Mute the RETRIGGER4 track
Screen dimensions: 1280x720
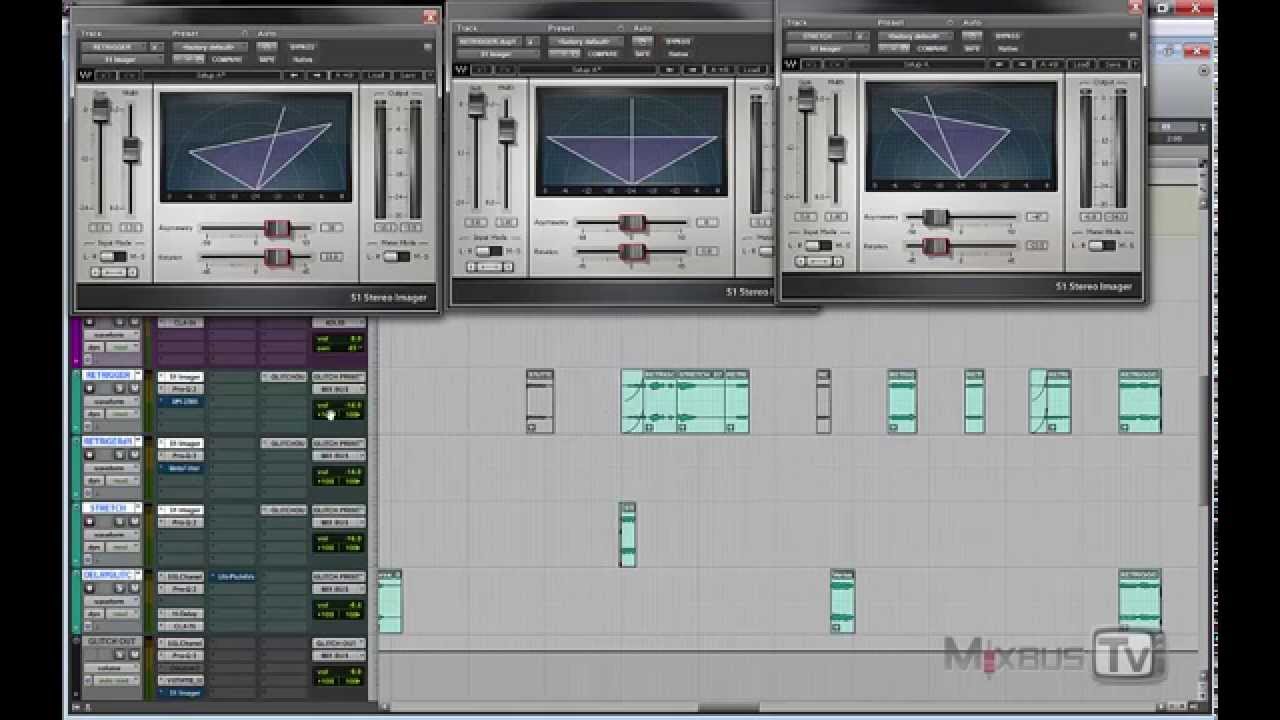pos(134,454)
